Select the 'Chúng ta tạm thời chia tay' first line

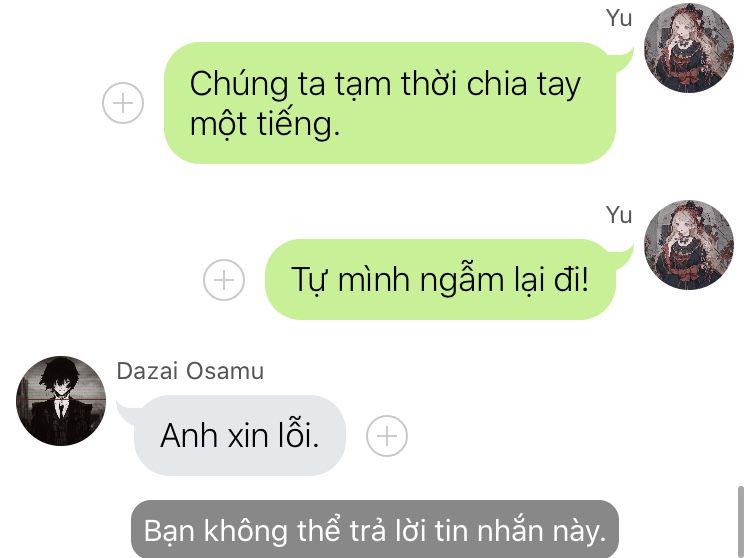(x=385, y=84)
